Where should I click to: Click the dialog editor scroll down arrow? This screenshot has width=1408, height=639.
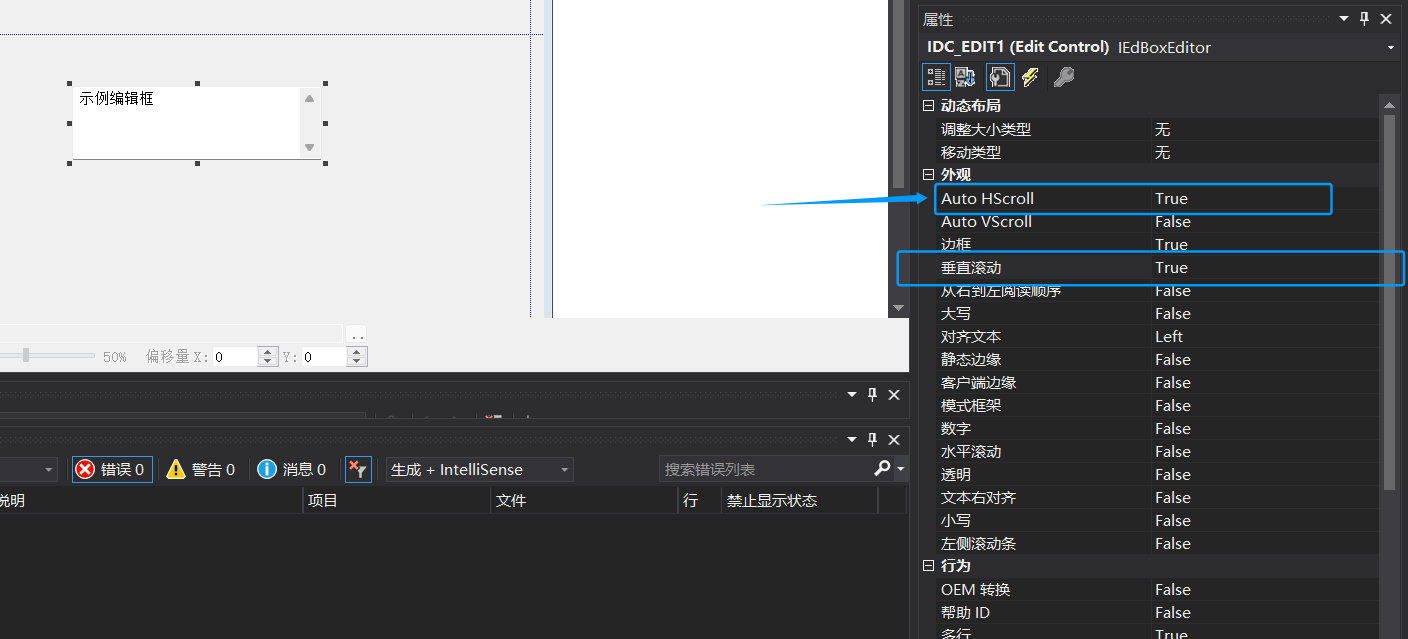(898, 308)
